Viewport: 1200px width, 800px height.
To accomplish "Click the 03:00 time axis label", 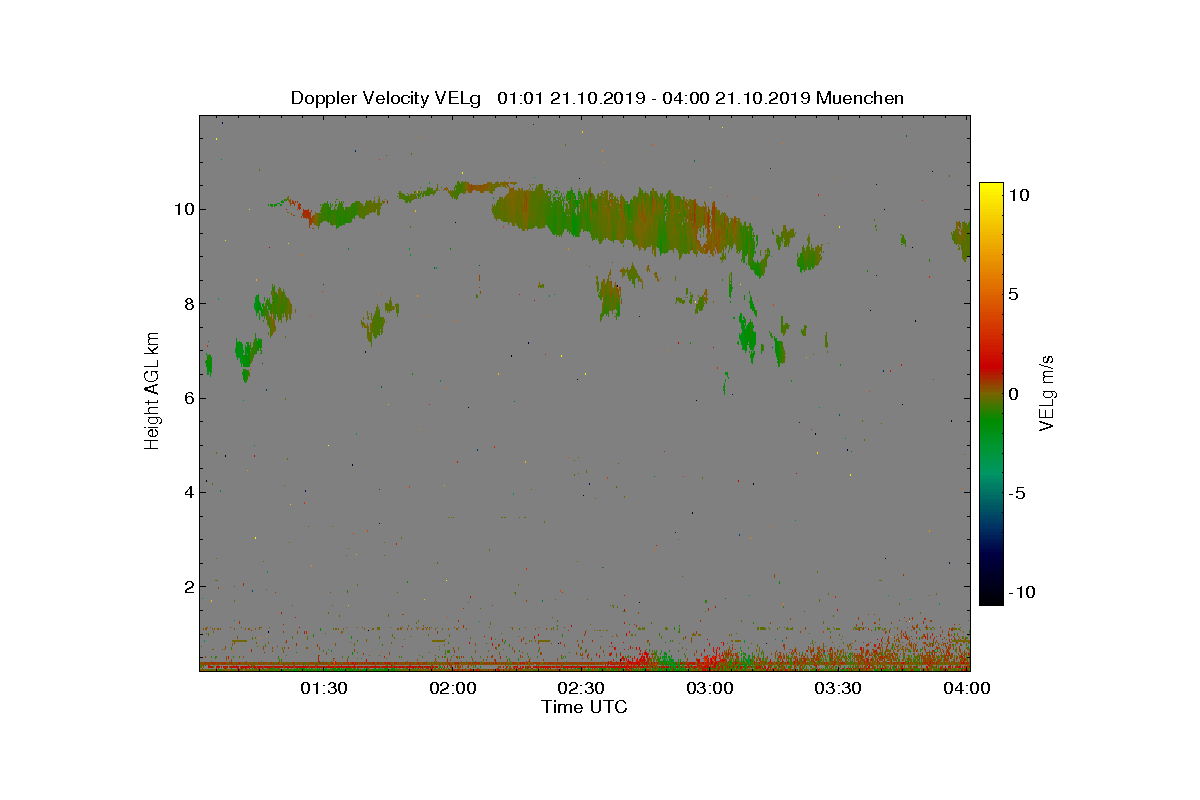I will point(710,688).
